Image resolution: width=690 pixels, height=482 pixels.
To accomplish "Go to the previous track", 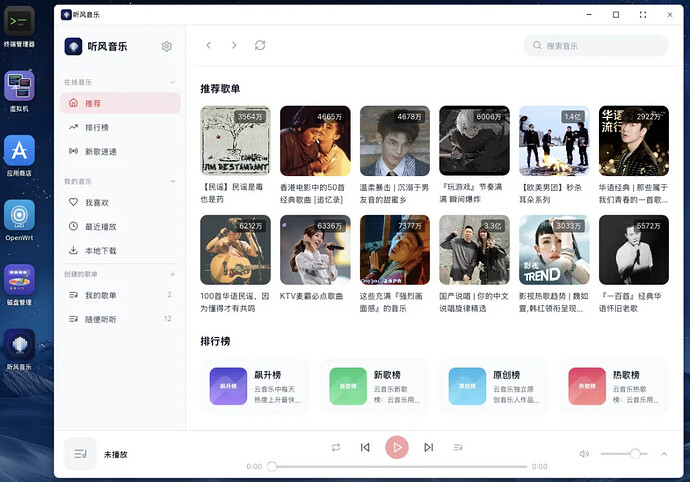I will 365,447.
